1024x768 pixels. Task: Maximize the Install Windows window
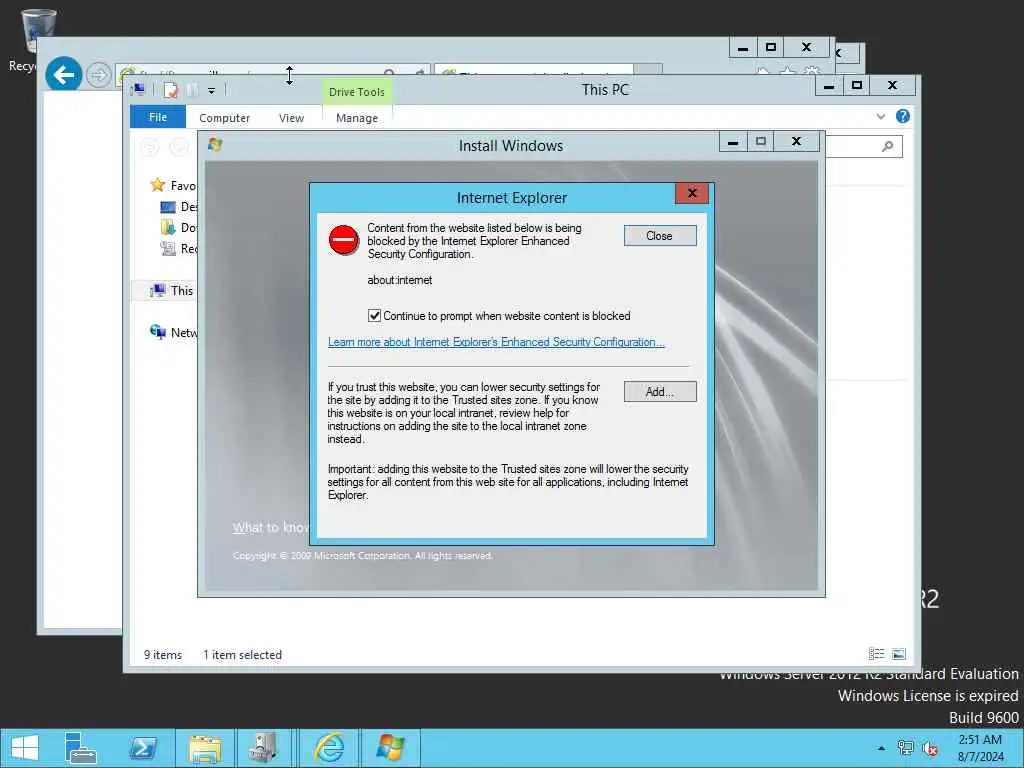[x=761, y=141]
